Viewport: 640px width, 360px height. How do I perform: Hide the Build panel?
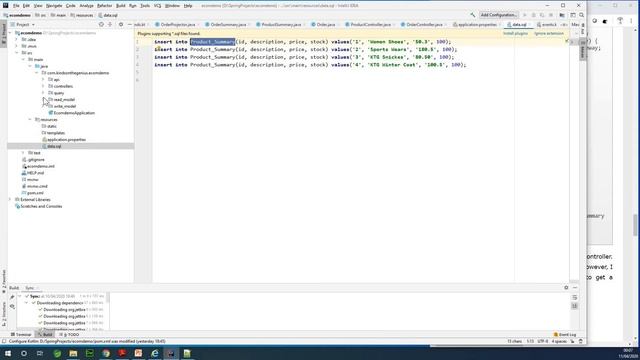point(575,288)
